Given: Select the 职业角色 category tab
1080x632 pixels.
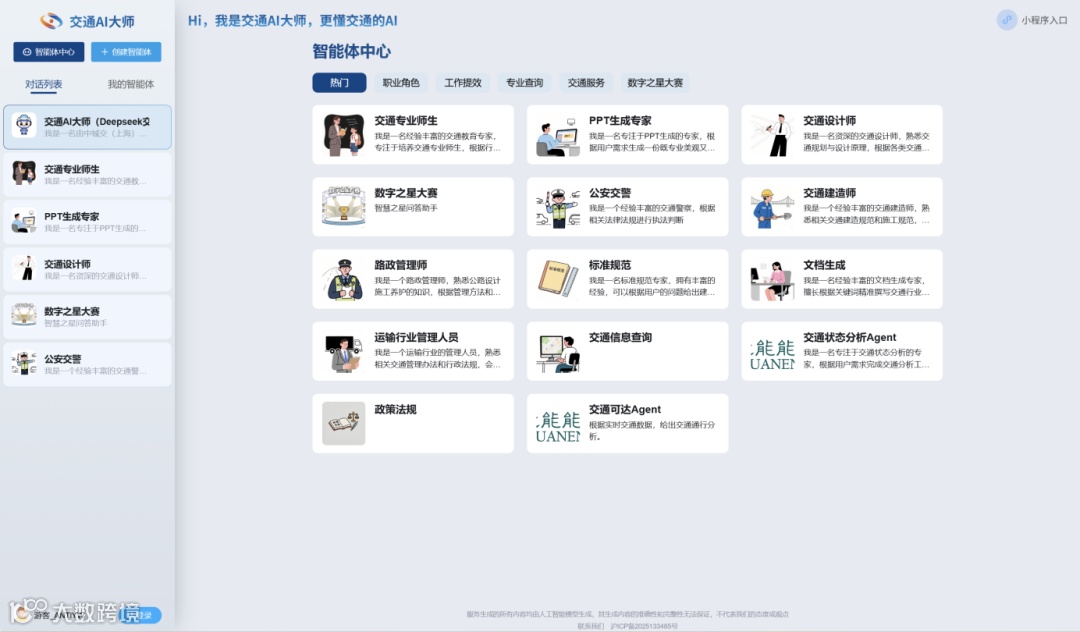Looking at the screenshot, I should pyautogui.click(x=401, y=83).
